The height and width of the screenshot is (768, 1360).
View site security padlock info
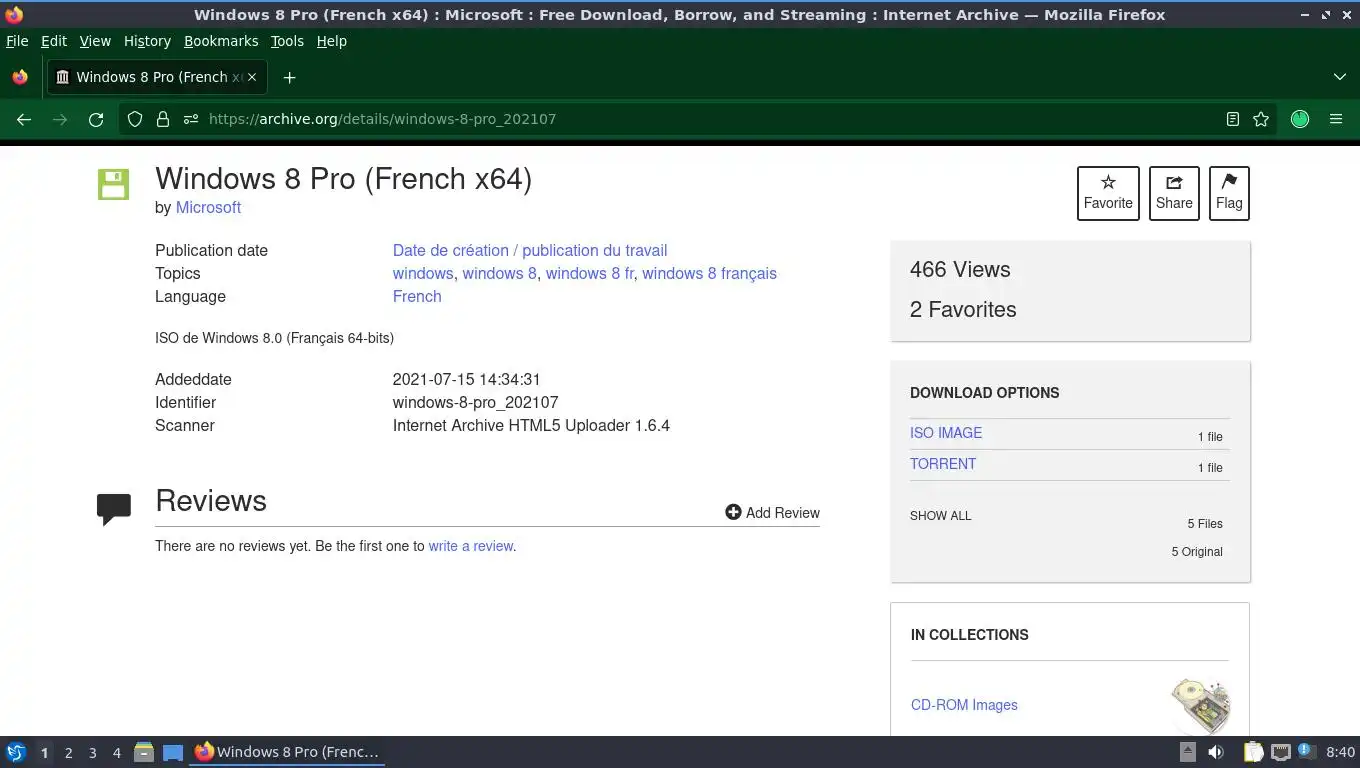pyautogui.click(x=163, y=119)
